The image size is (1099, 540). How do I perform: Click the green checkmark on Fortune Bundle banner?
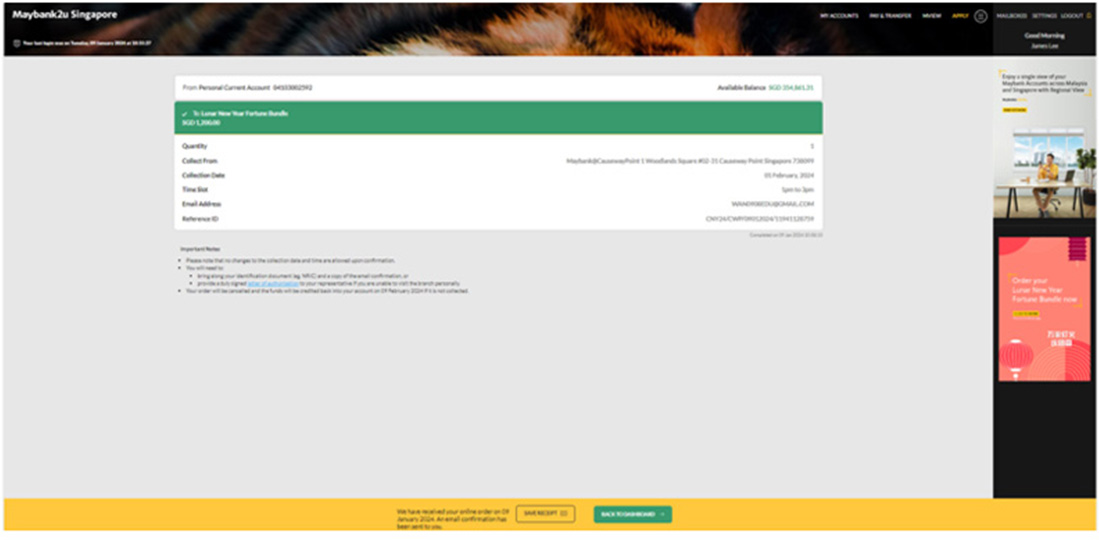point(185,114)
